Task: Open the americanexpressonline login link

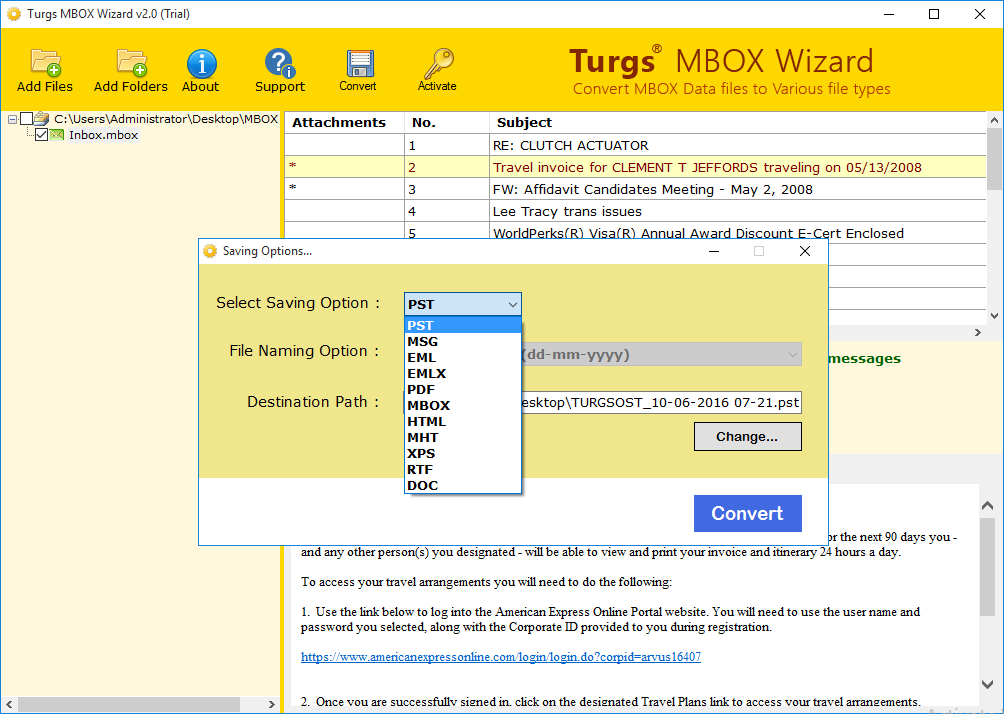Action: pos(501,657)
